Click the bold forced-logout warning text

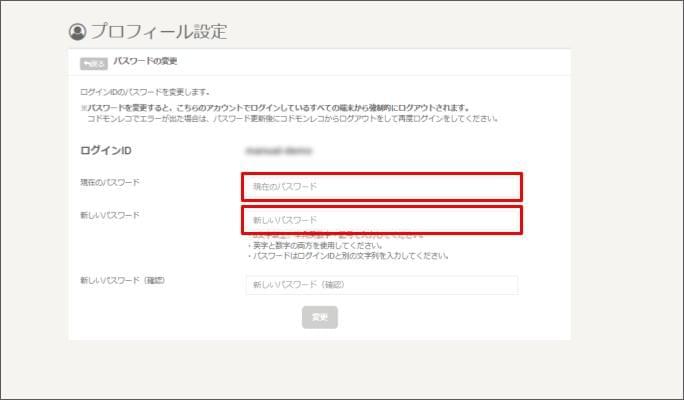pos(275,107)
